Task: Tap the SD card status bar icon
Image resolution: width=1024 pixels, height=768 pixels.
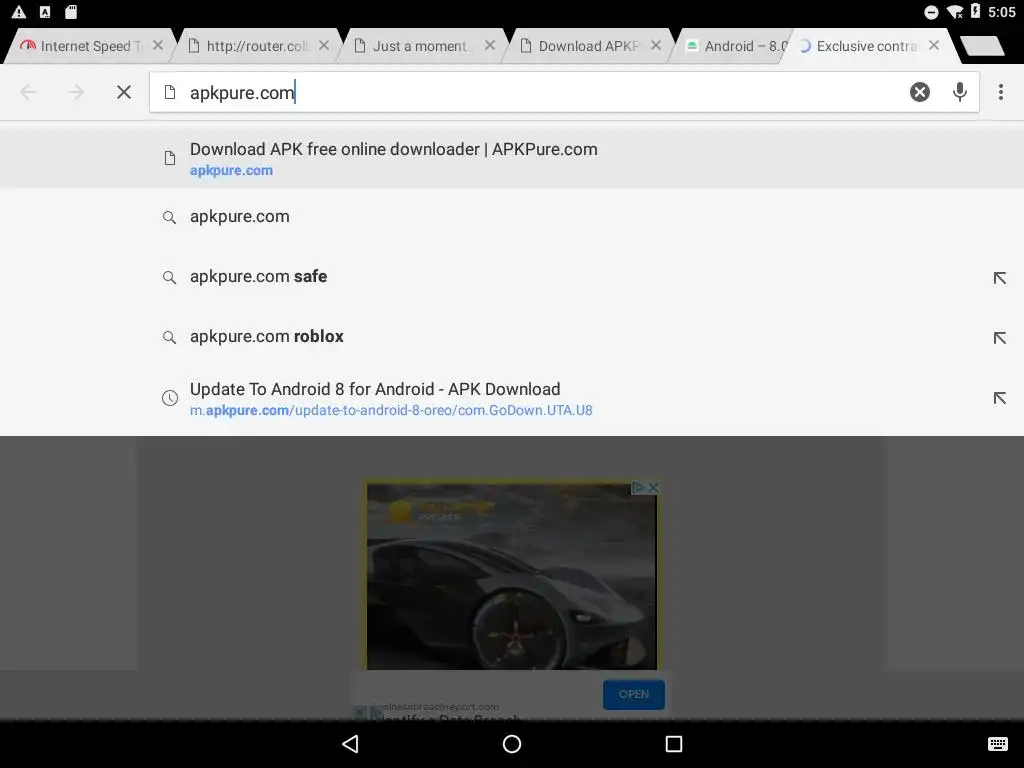Action: point(71,12)
